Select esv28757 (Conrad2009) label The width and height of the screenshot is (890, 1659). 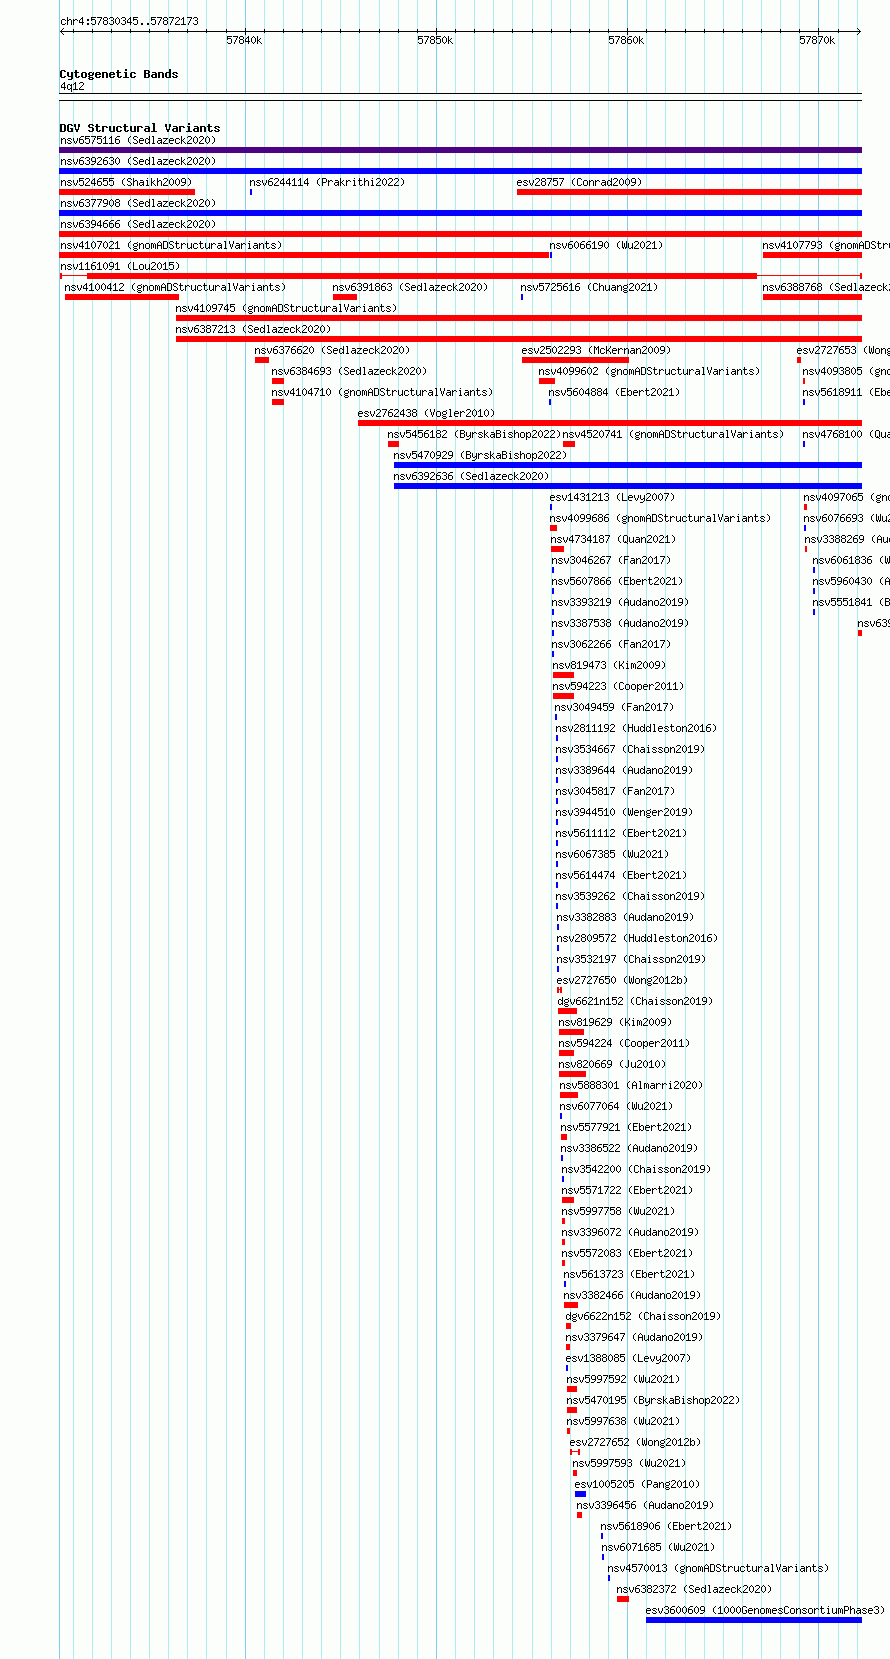click(x=579, y=182)
